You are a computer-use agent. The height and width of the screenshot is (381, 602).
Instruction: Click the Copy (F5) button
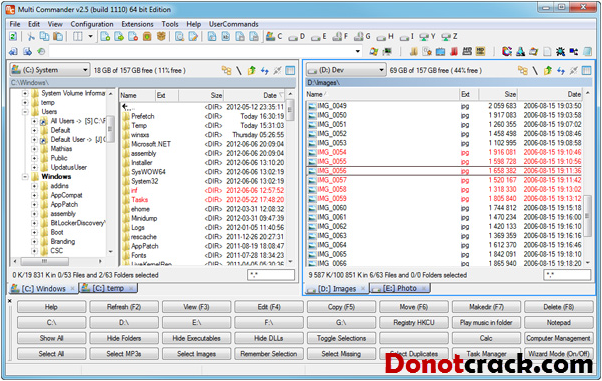pyautogui.click(x=341, y=307)
